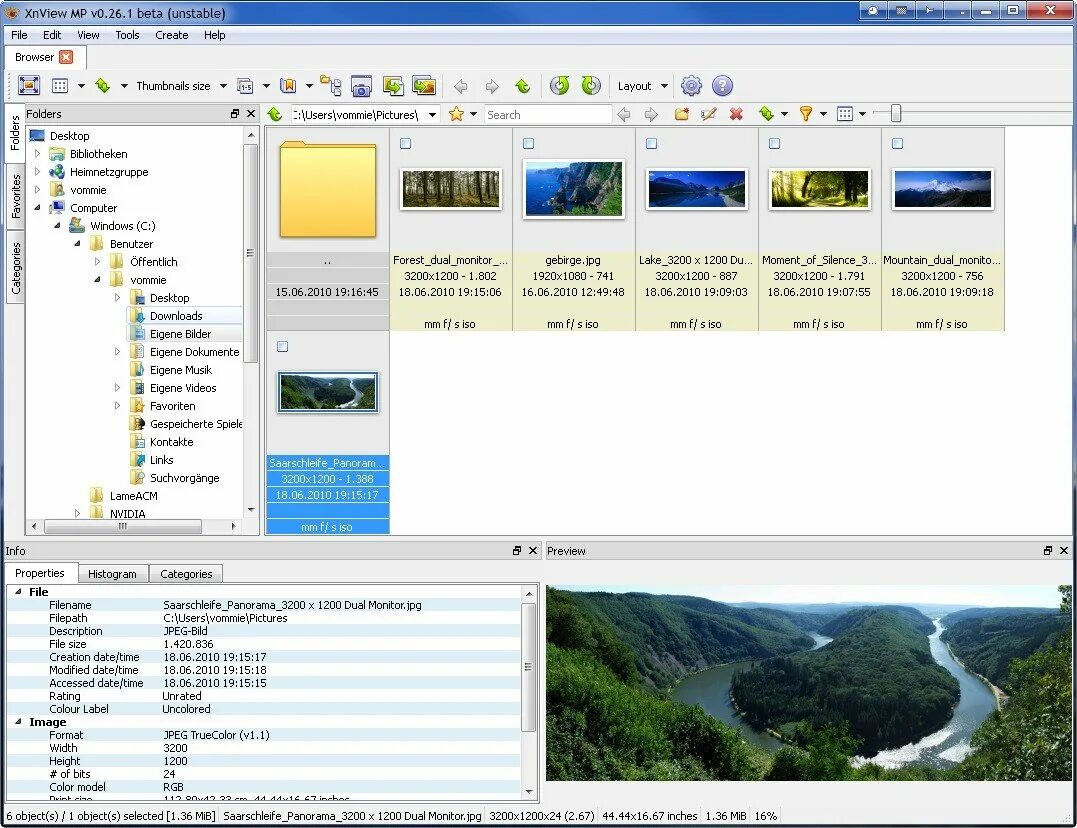
Task: Close the Preview panel
Action: (x=1064, y=550)
